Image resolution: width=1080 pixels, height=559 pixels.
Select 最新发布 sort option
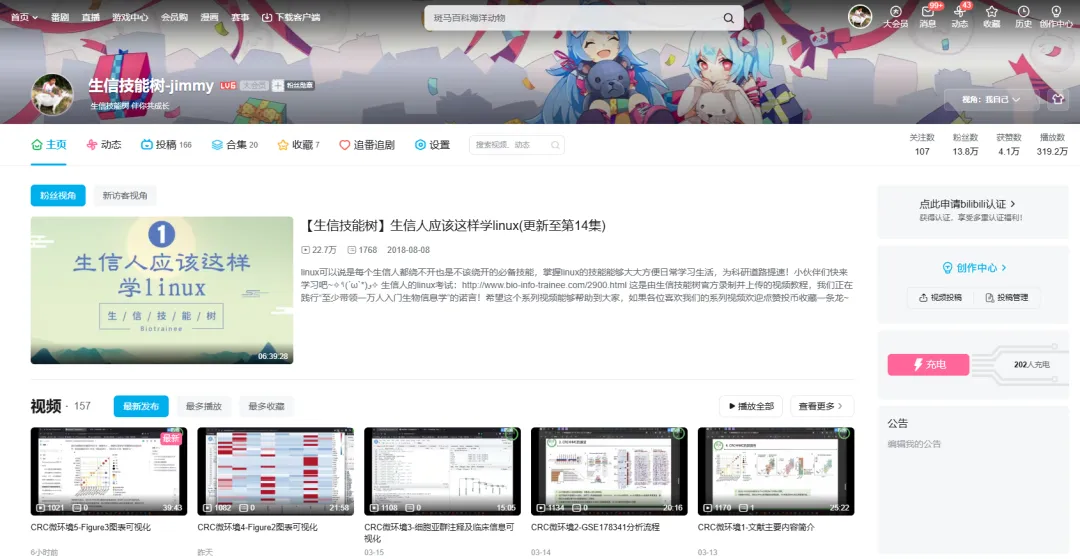click(141, 406)
